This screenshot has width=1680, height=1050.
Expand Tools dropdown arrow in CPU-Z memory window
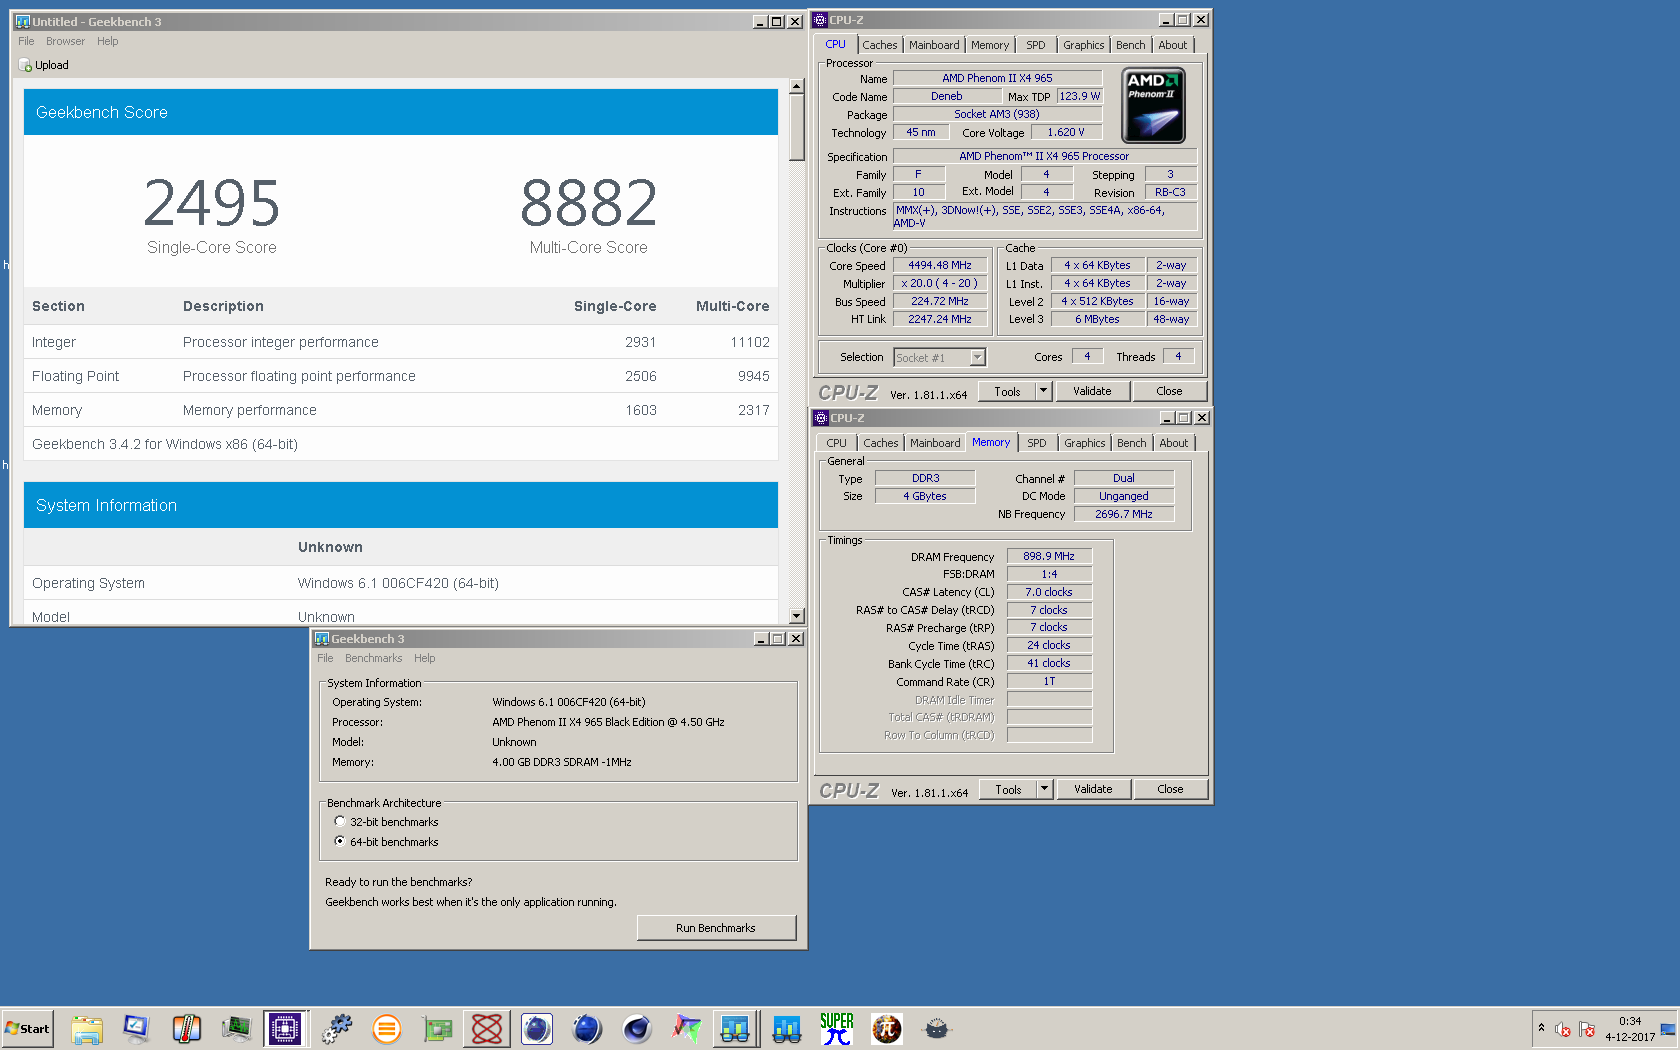click(x=1044, y=789)
